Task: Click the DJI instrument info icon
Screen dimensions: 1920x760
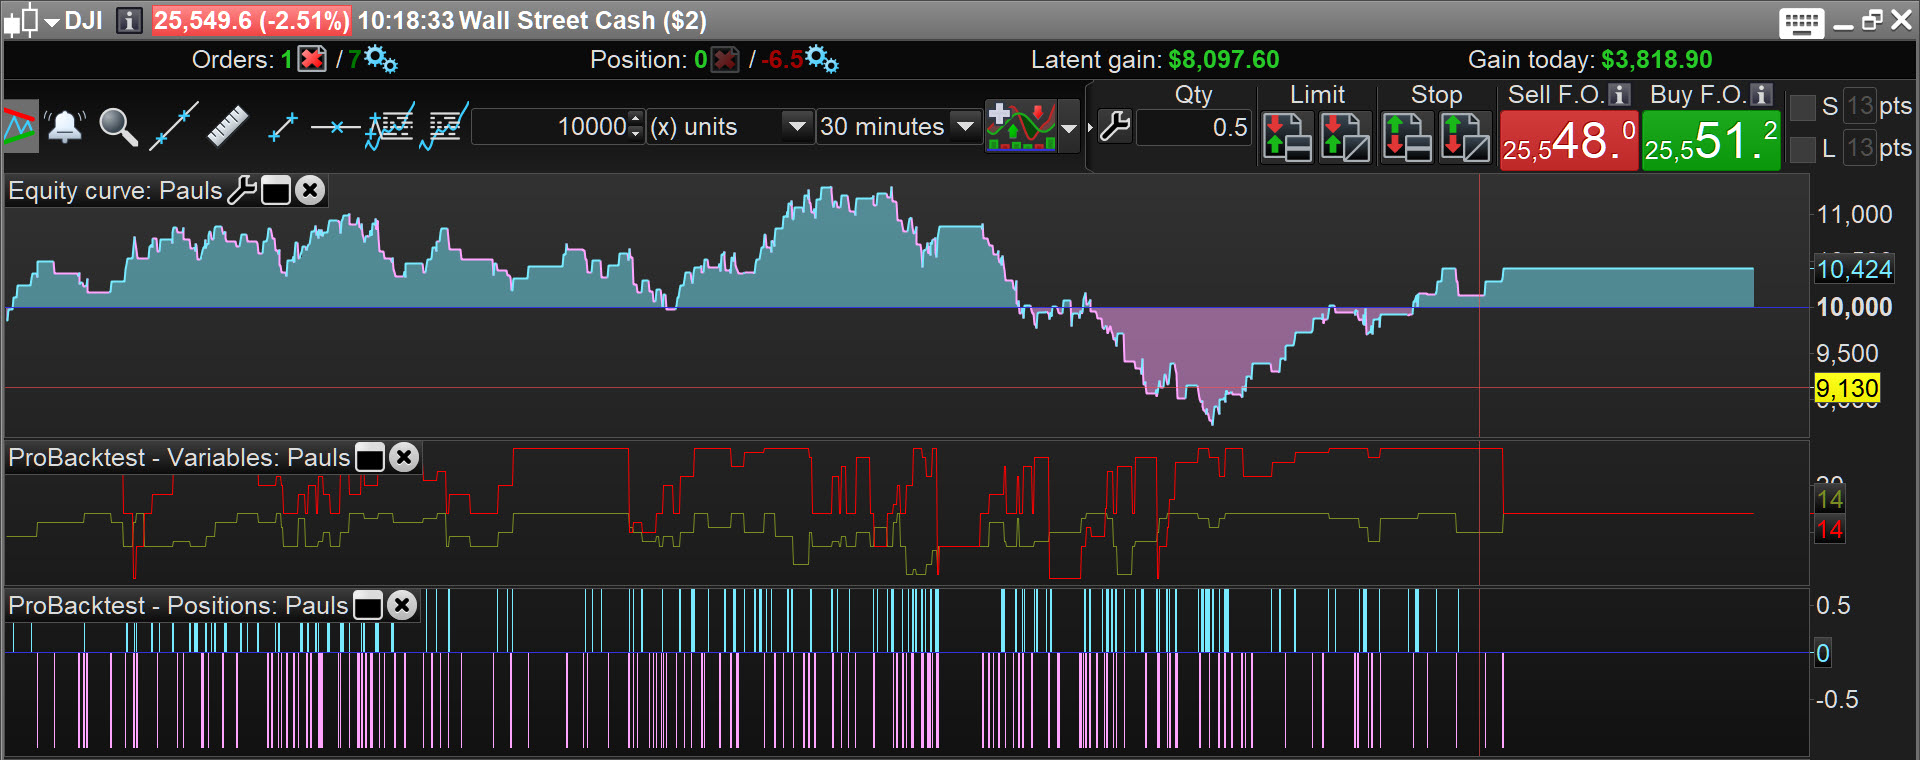Action: (129, 21)
